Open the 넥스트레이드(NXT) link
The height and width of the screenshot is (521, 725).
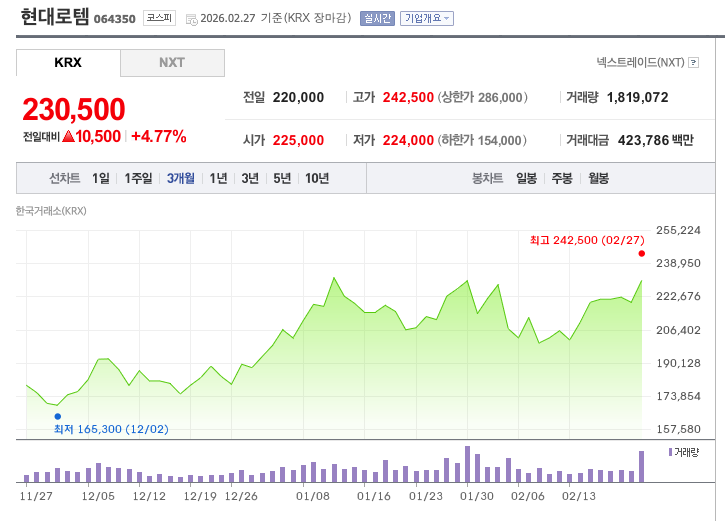(640, 62)
